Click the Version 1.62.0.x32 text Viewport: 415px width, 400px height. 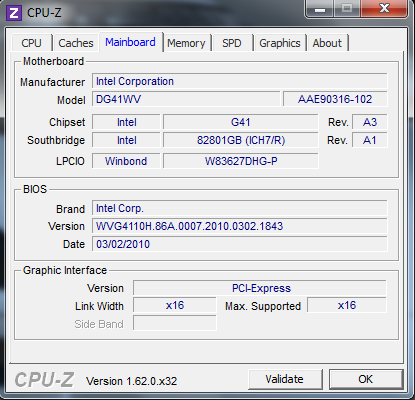(x=131, y=381)
